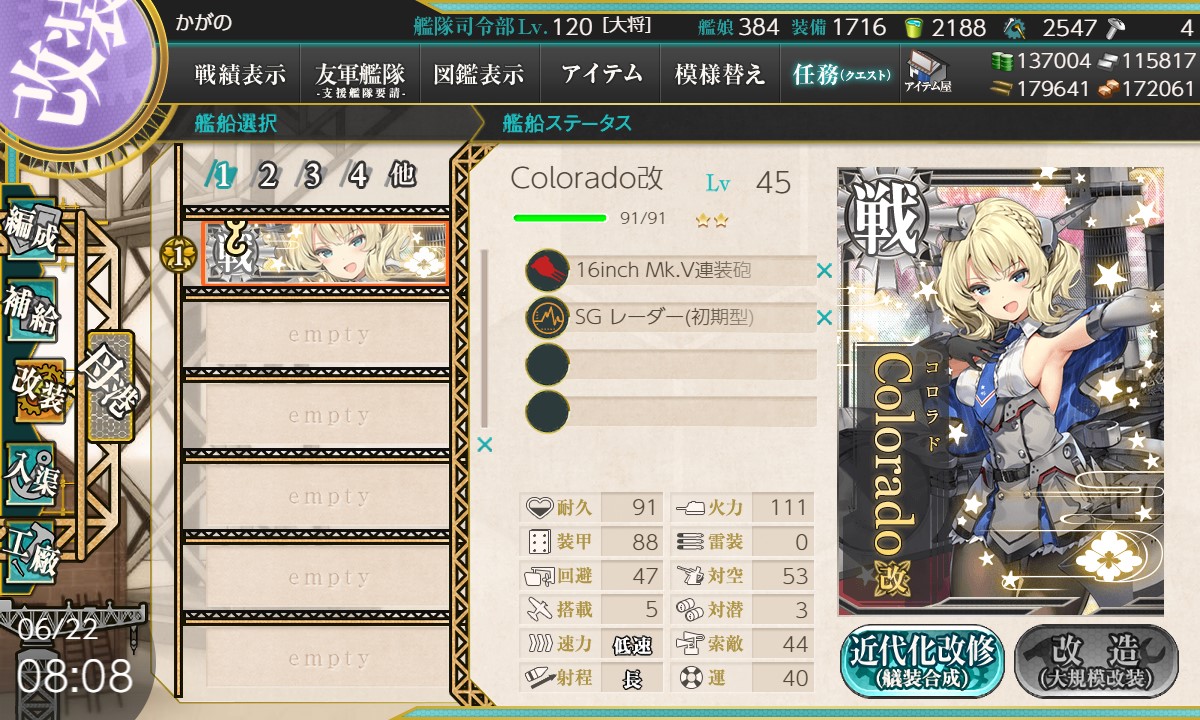Image resolution: width=1200 pixels, height=720 pixels.
Task: Remove the 16inch Mk.V連装砲 with its X
Action: click(824, 270)
